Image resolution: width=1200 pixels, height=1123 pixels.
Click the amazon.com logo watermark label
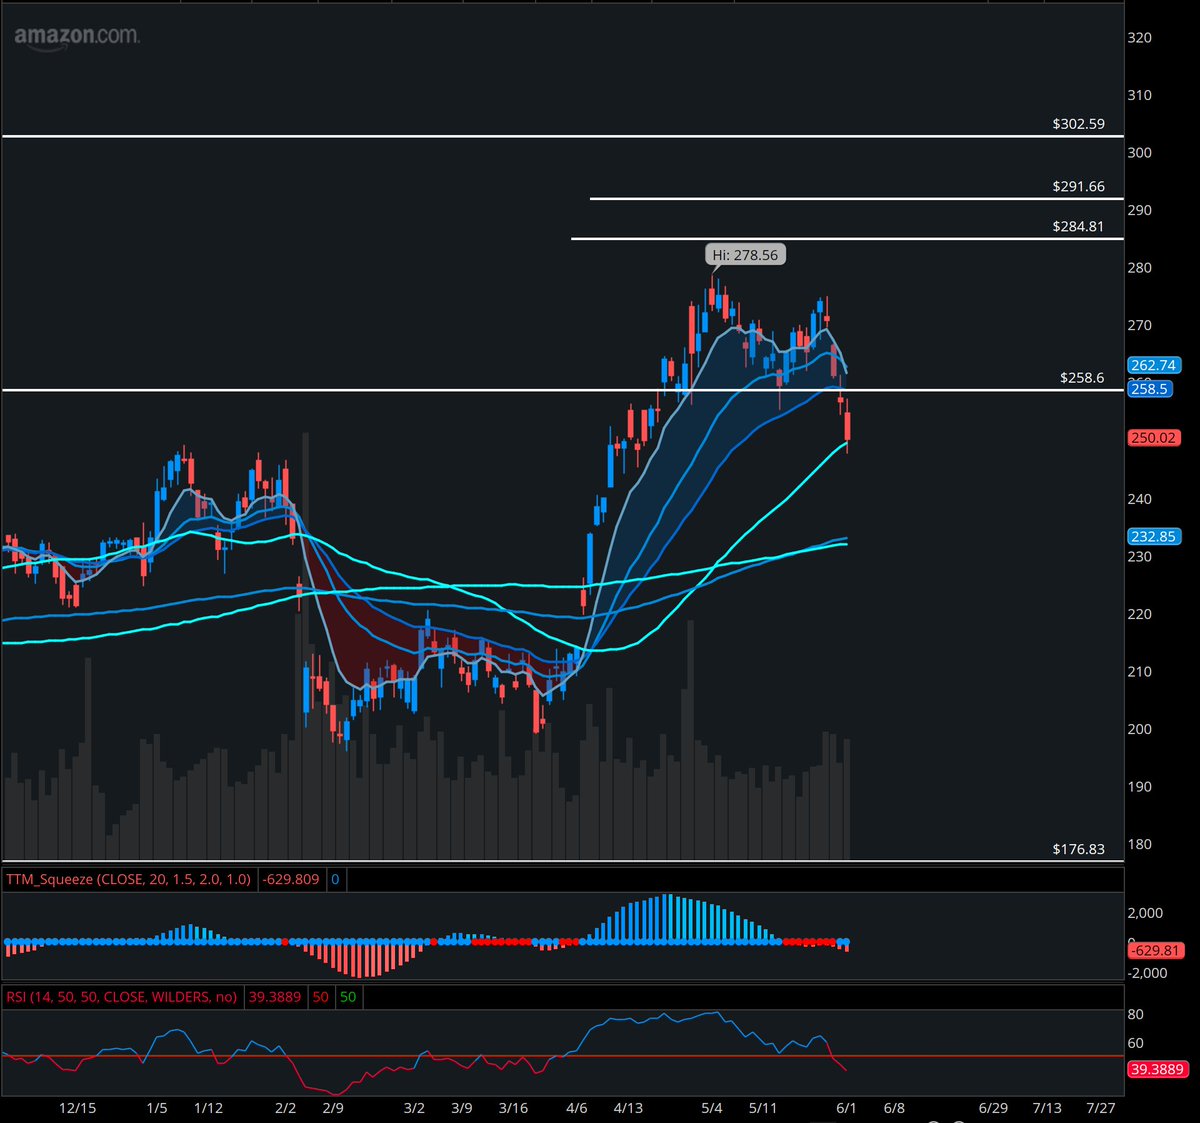point(77,36)
